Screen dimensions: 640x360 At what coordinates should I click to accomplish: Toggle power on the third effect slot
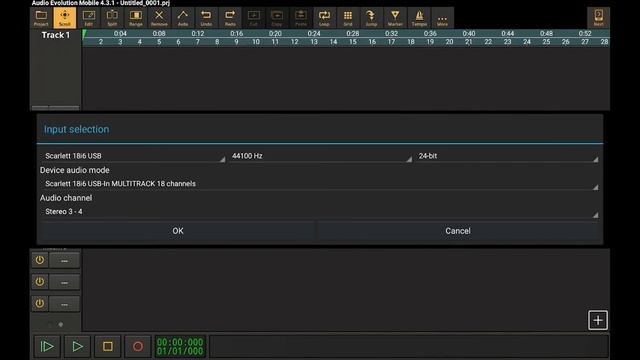pos(40,303)
